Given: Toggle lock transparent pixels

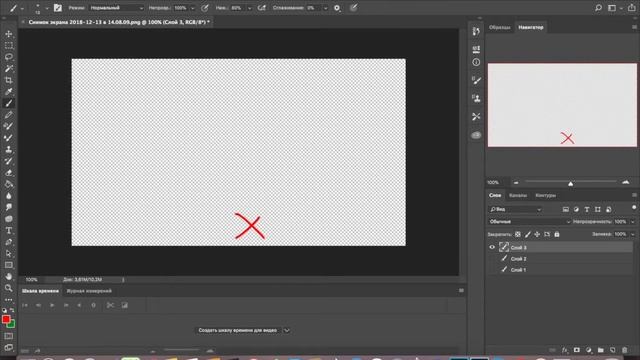Looking at the screenshot, I should [x=518, y=234].
